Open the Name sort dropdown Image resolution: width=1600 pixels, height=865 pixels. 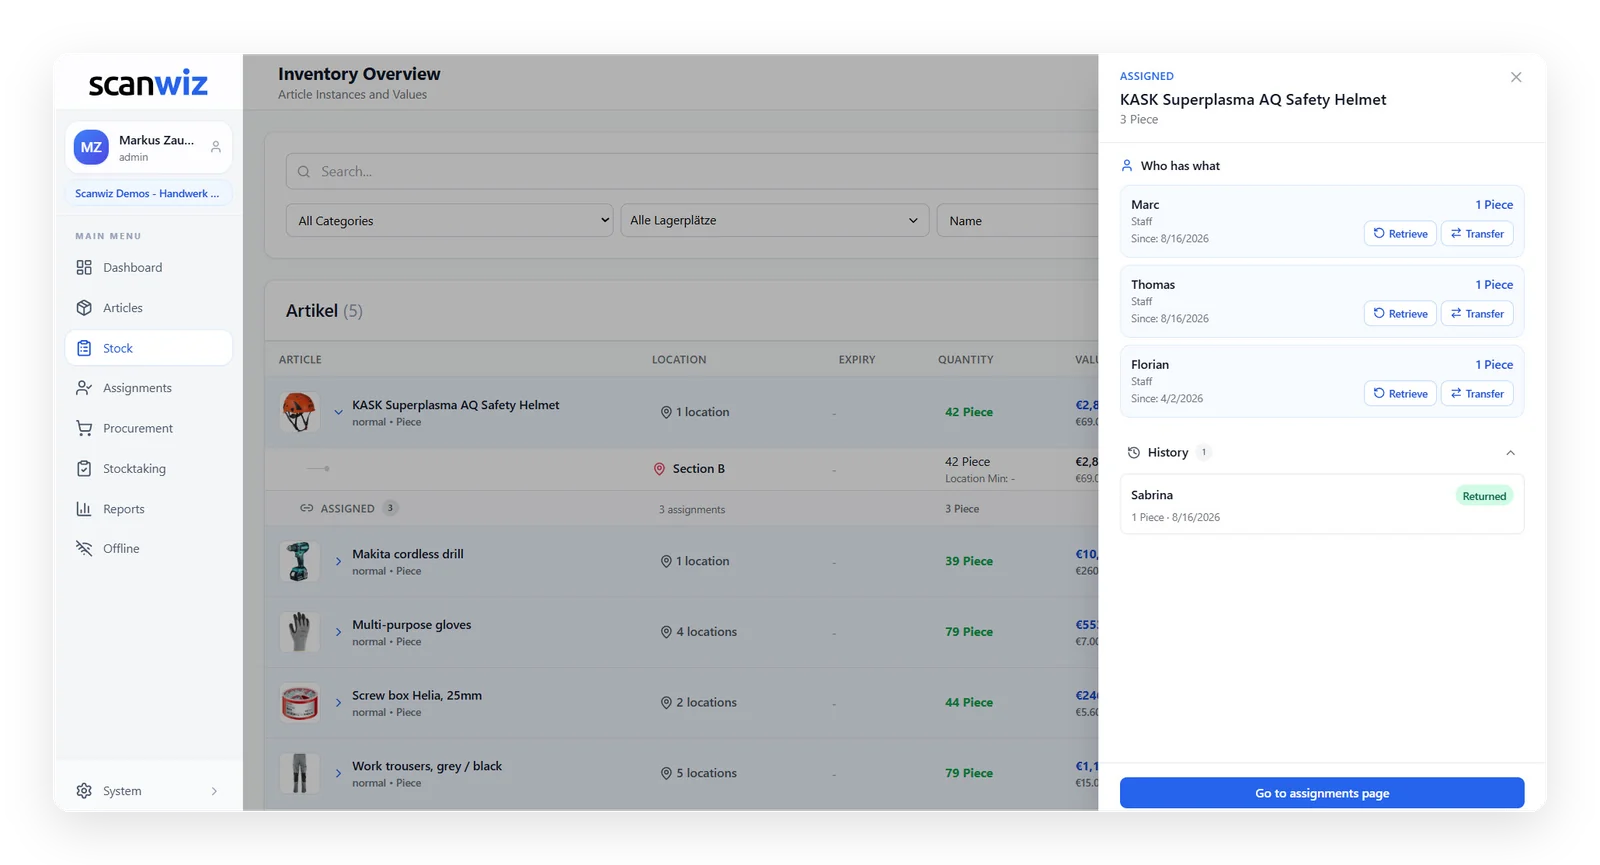pyautogui.click(x=1018, y=220)
